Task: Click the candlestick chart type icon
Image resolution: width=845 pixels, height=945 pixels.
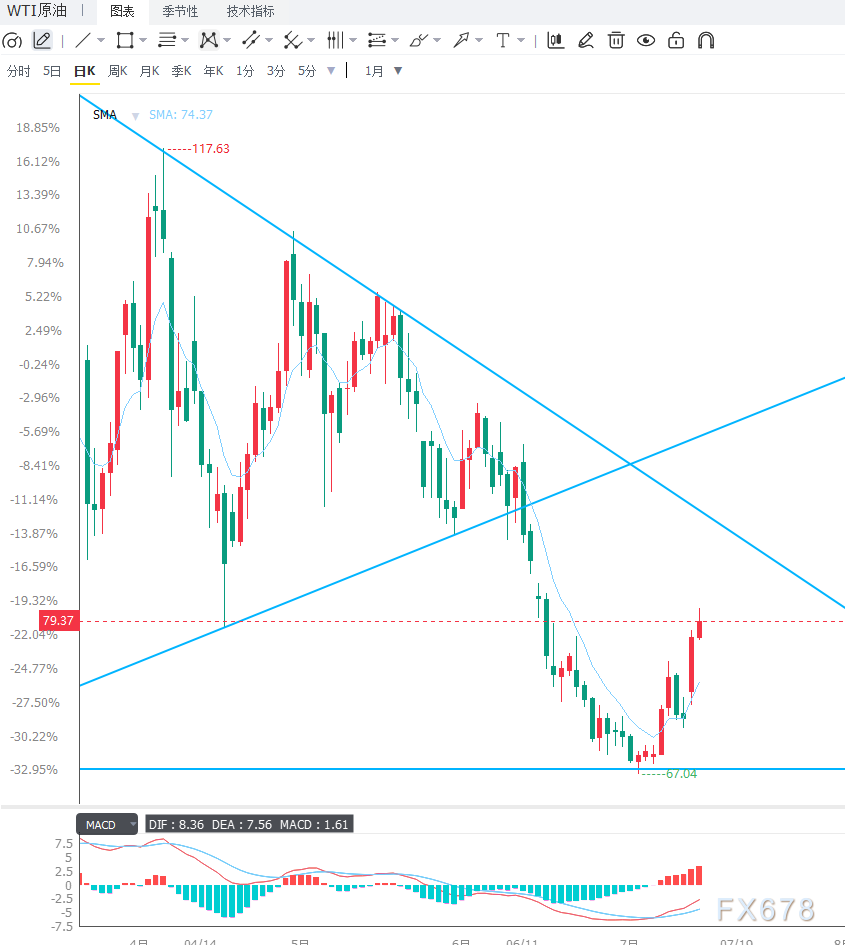Action: pyautogui.click(x=555, y=40)
